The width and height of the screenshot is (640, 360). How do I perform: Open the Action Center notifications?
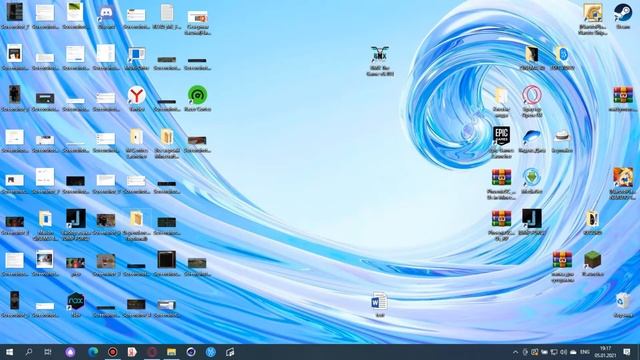[x=627, y=352]
